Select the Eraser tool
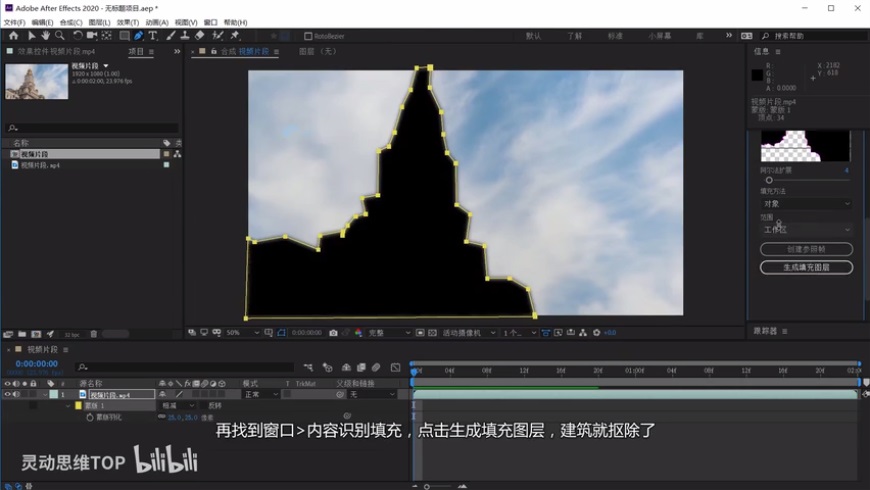 point(200,36)
